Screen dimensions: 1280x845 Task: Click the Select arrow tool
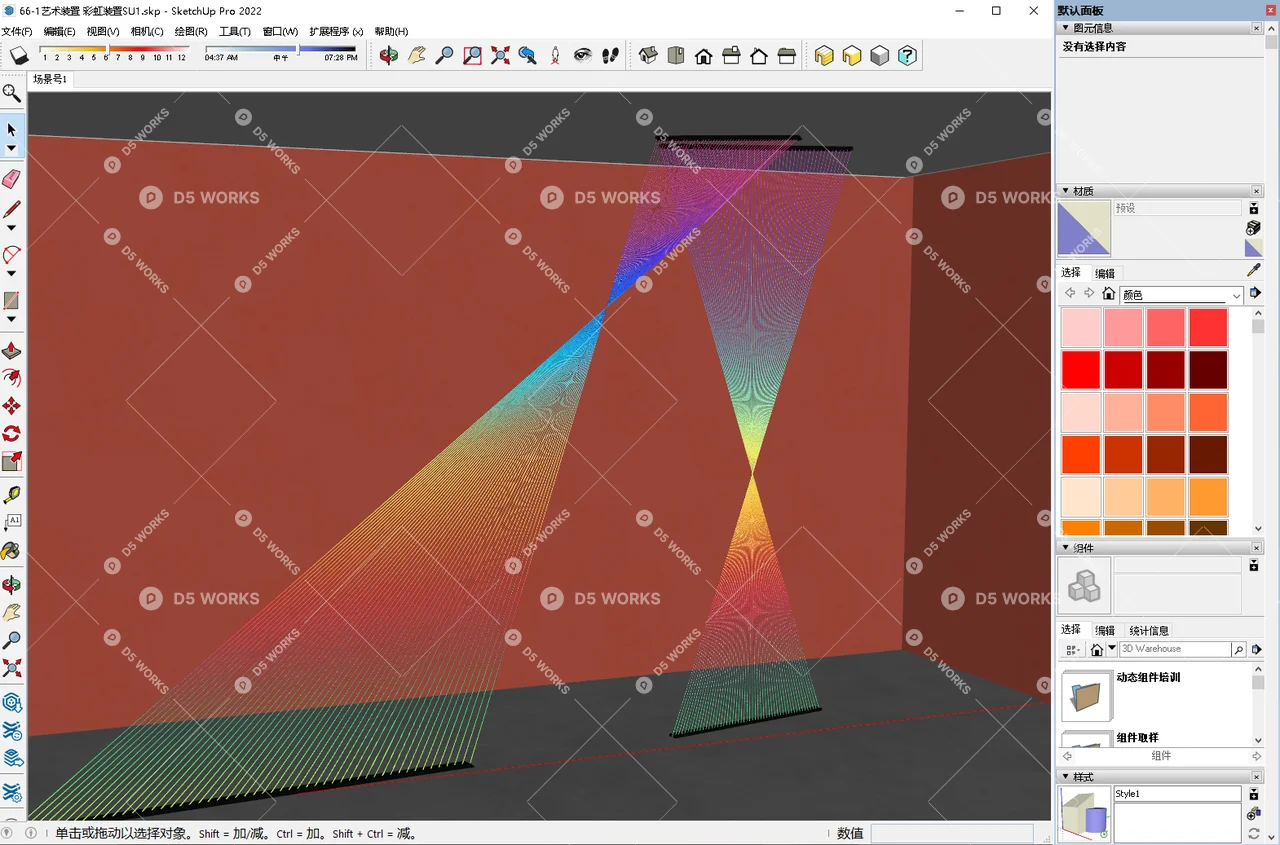[12, 130]
